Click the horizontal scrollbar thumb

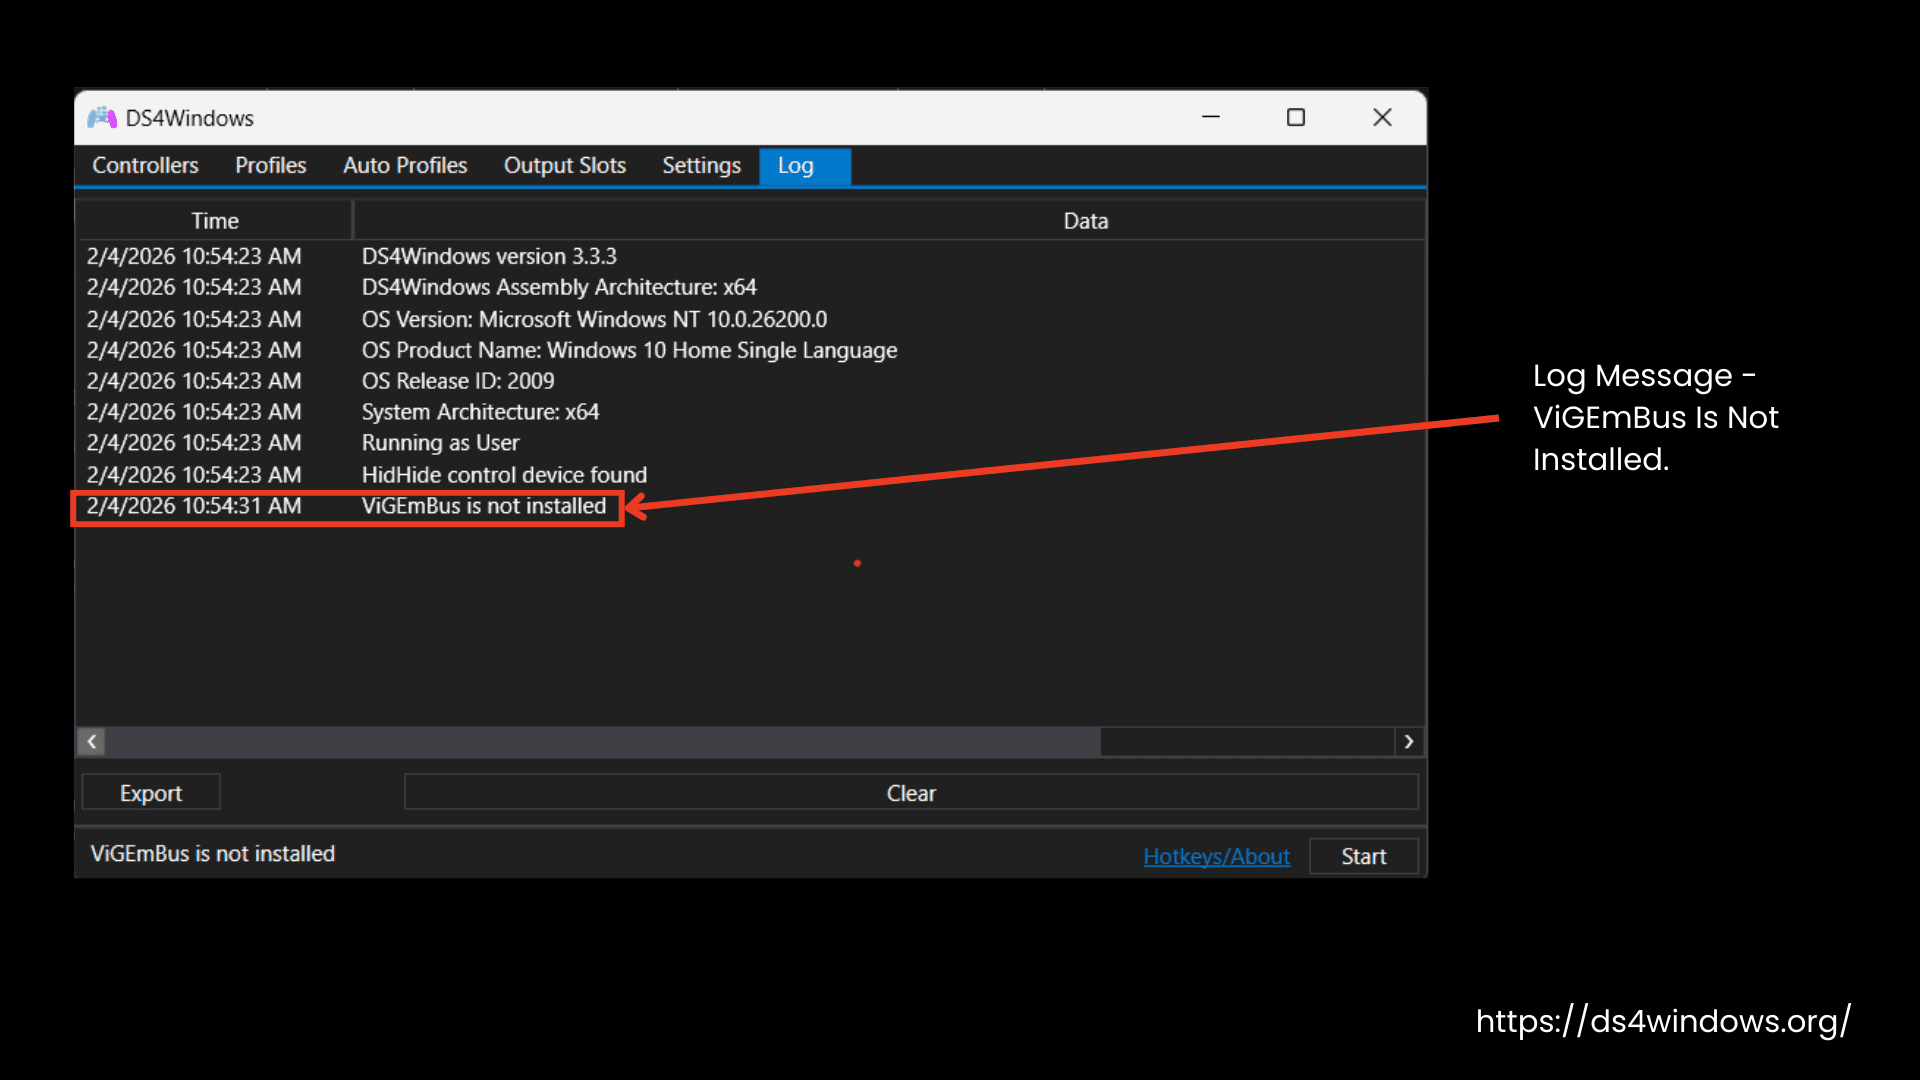(603, 741)
